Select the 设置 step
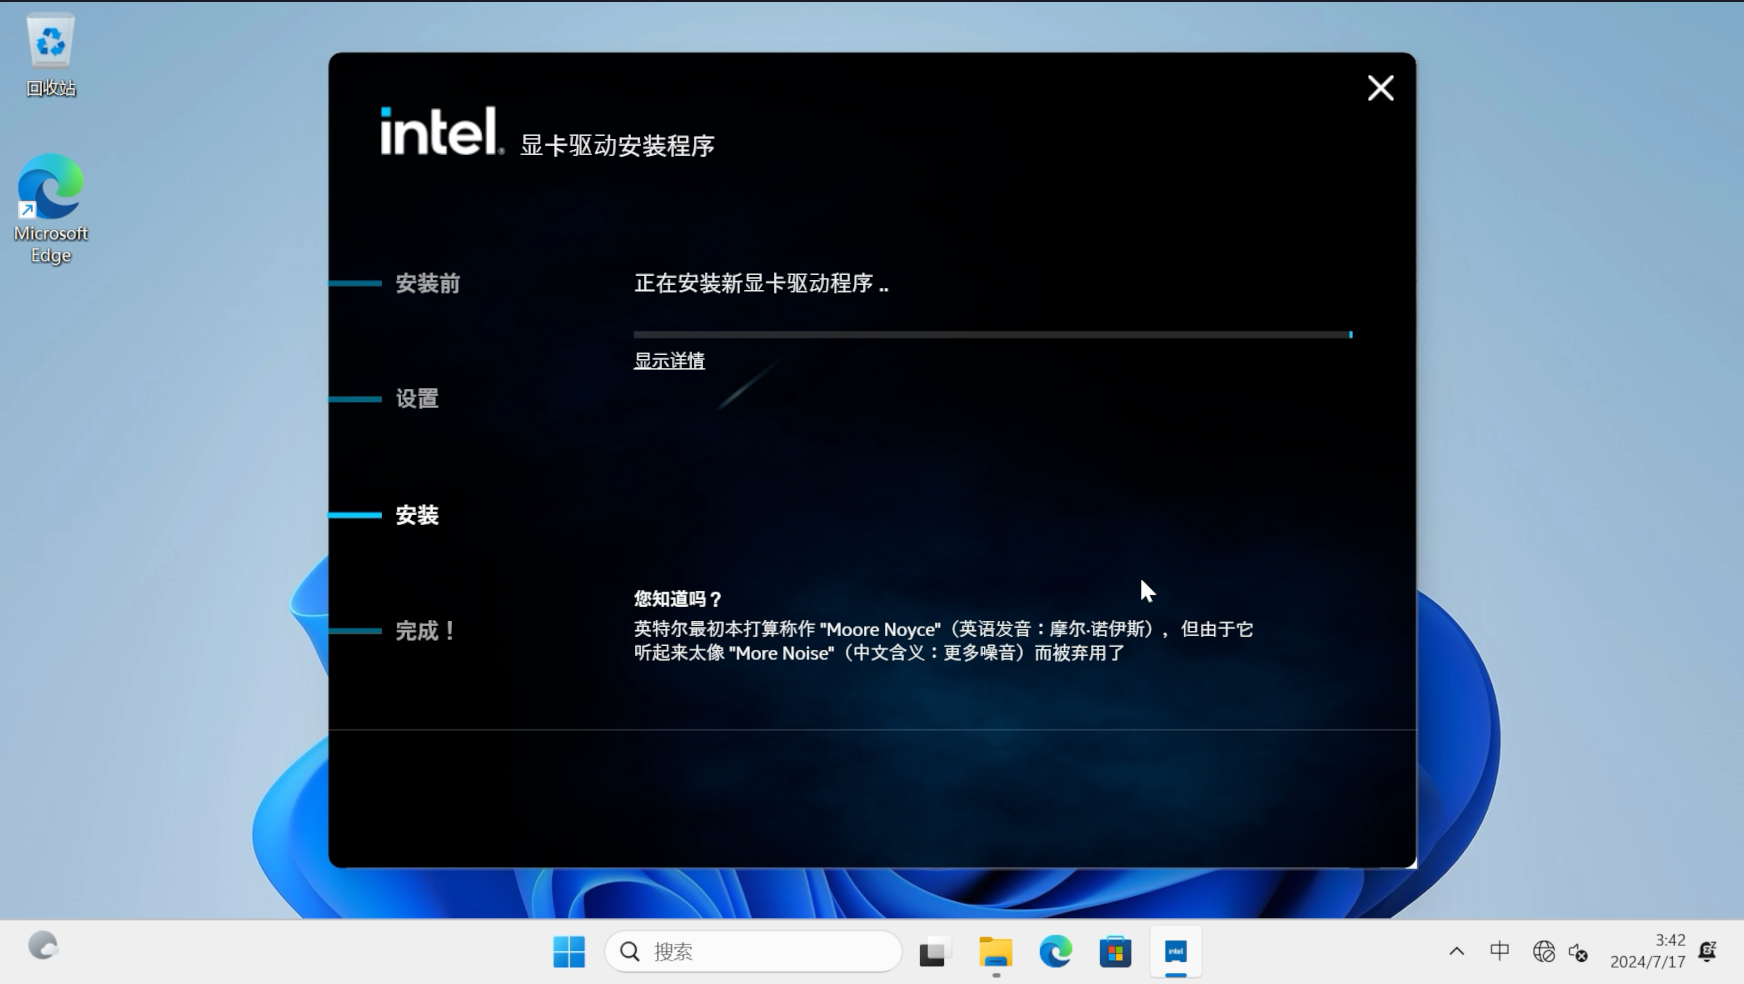The image size is (1744, 984). (417, 399)
